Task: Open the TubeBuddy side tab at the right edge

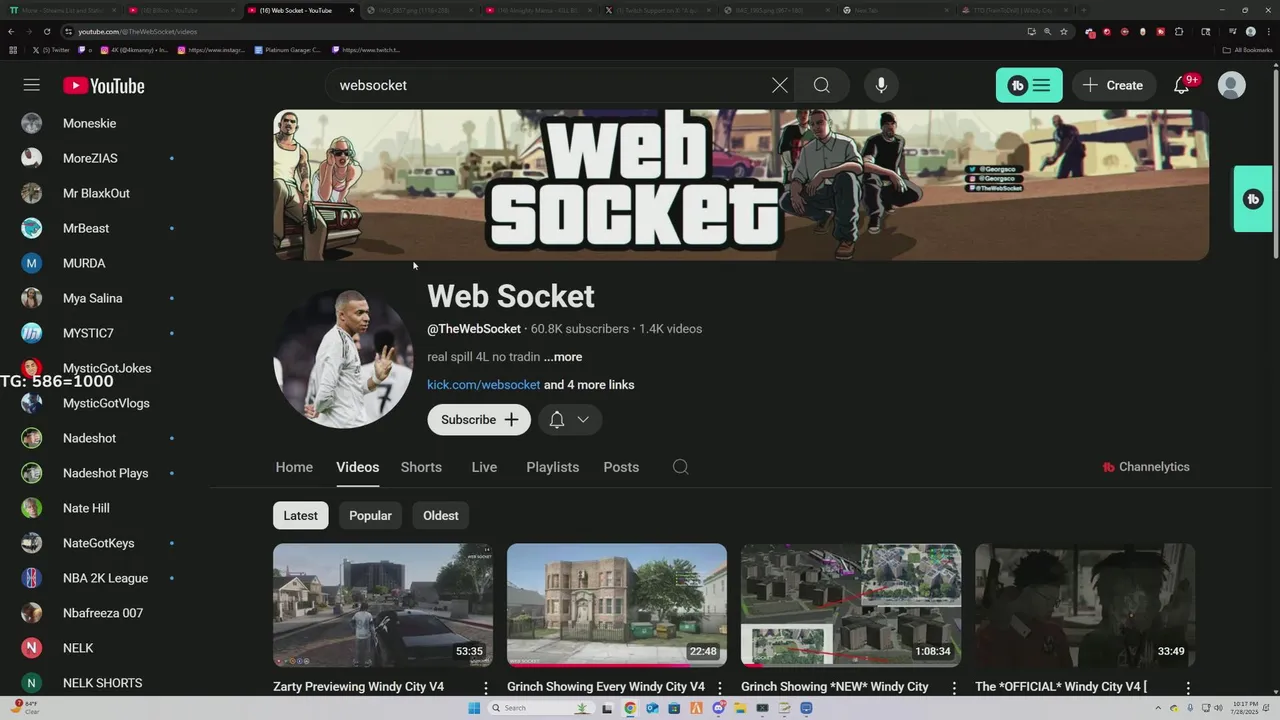Action: (1254, 199)
